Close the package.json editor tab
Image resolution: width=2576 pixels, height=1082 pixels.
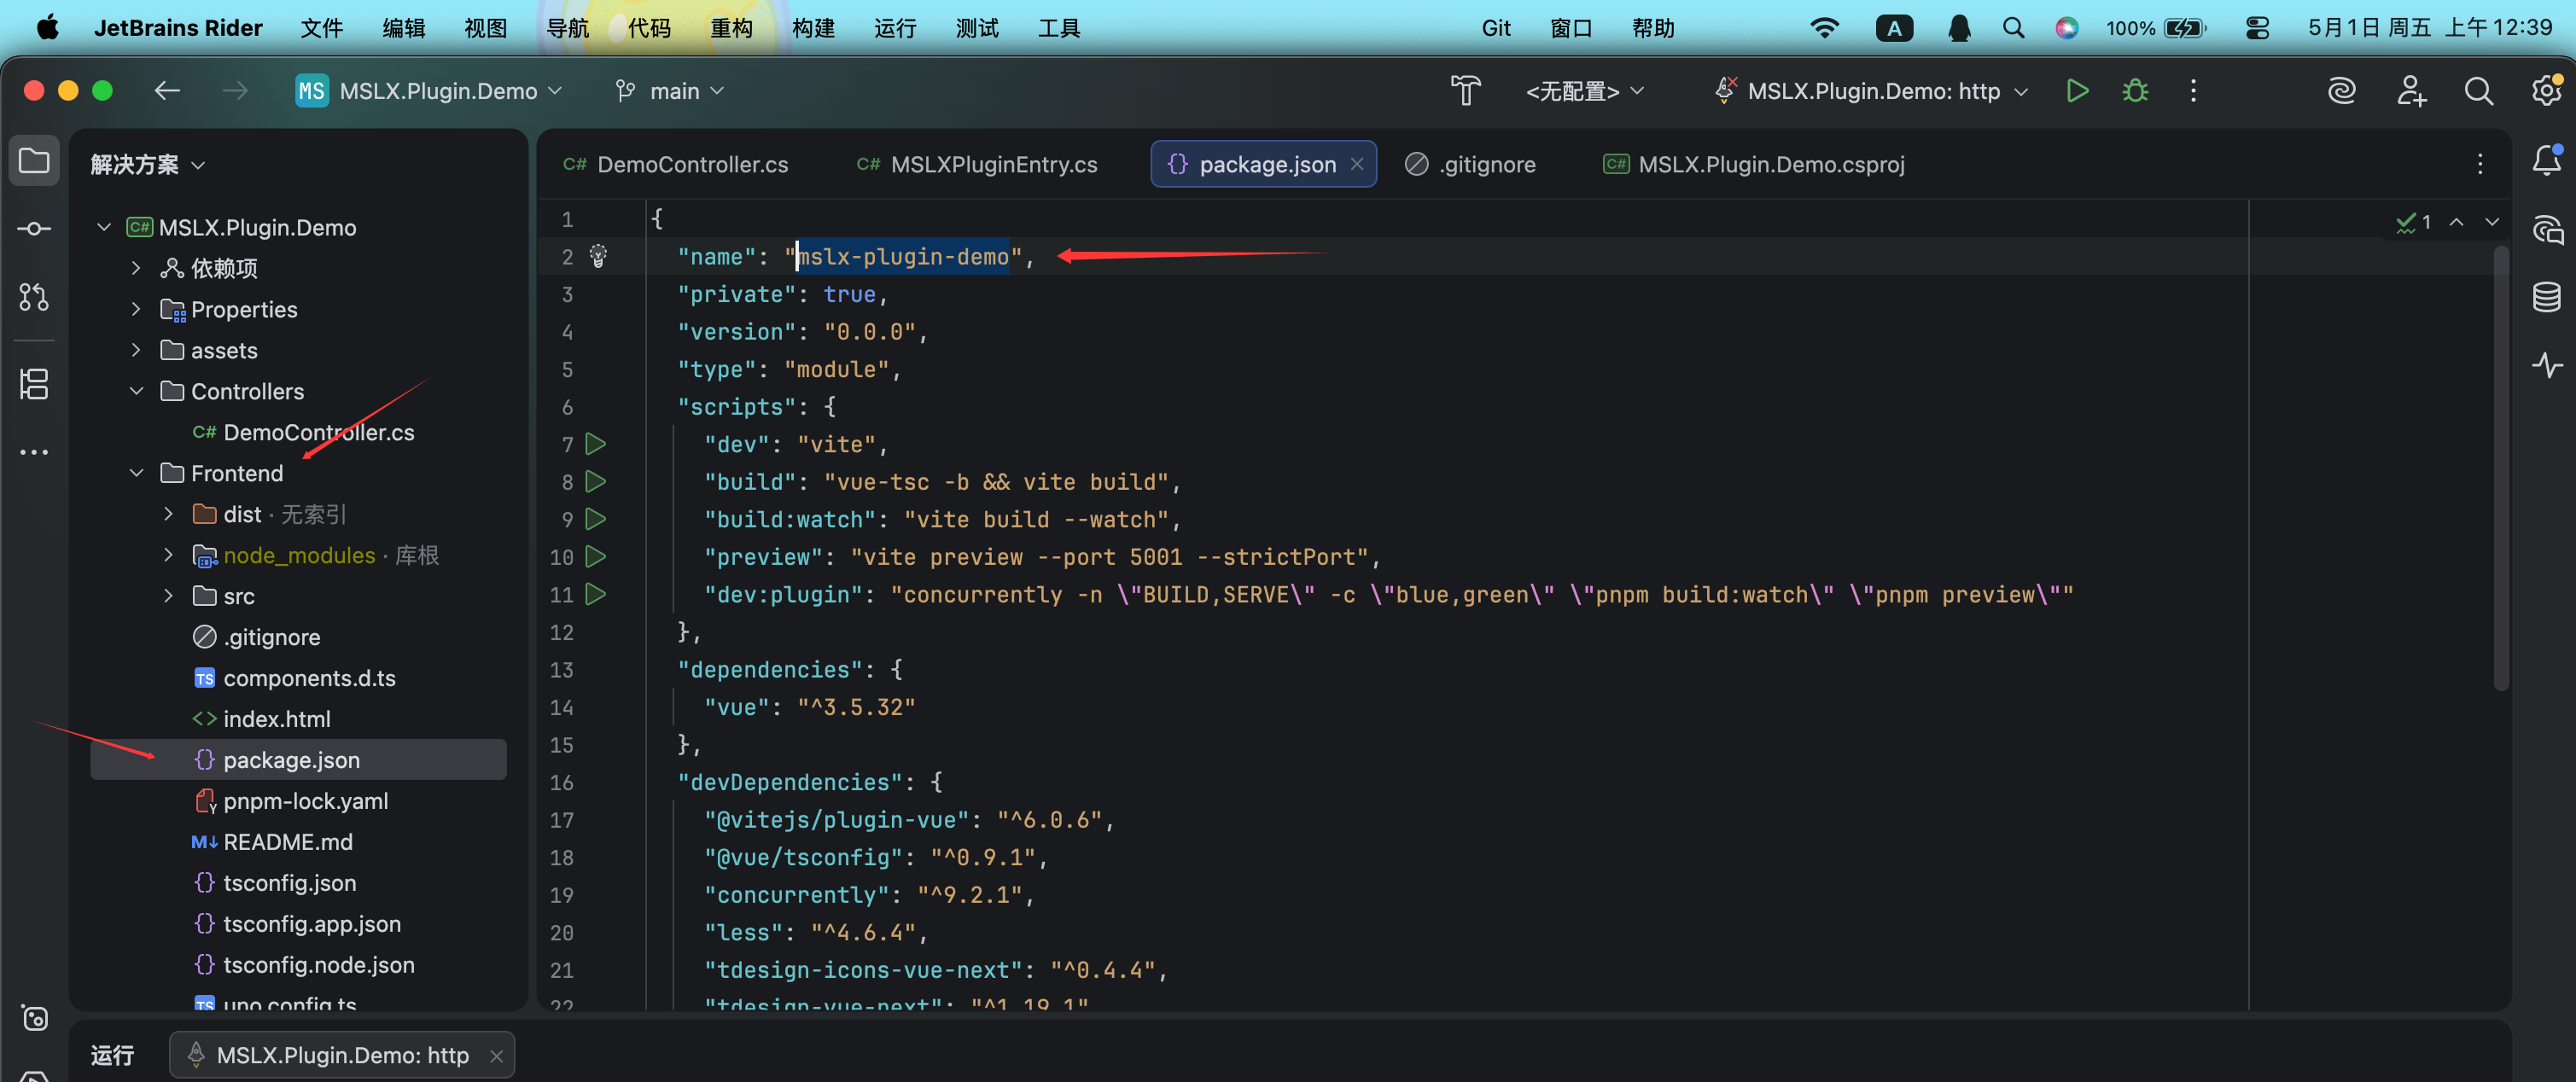1356,164
